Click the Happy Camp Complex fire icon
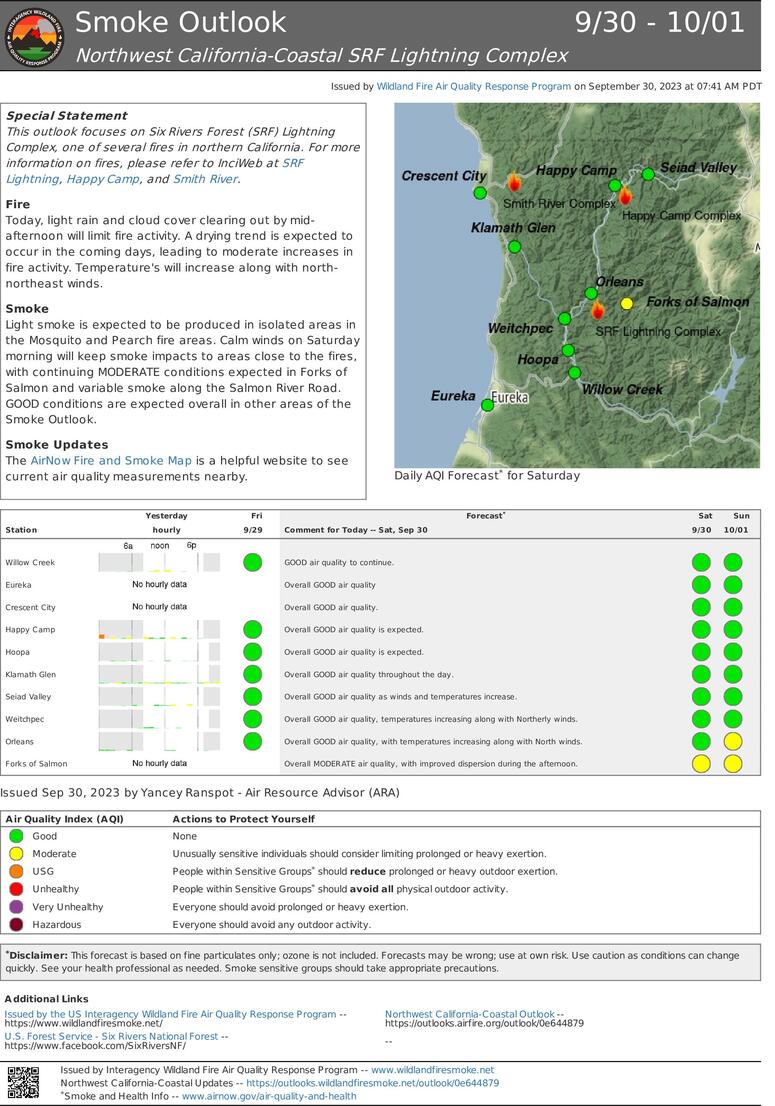Viewport: 775px width, 1106px height. [x=625, y=195]
